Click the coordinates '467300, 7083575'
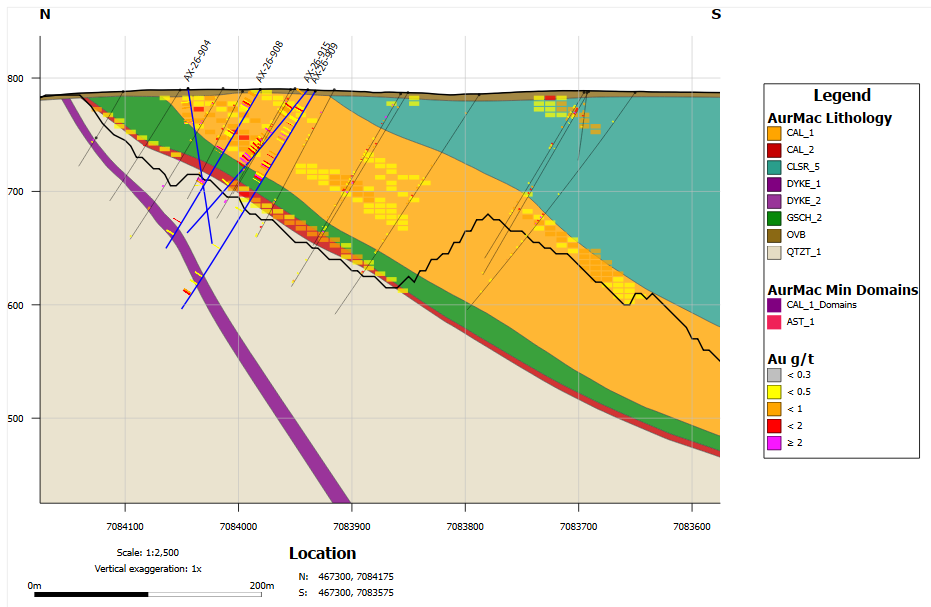 point(356,593)
